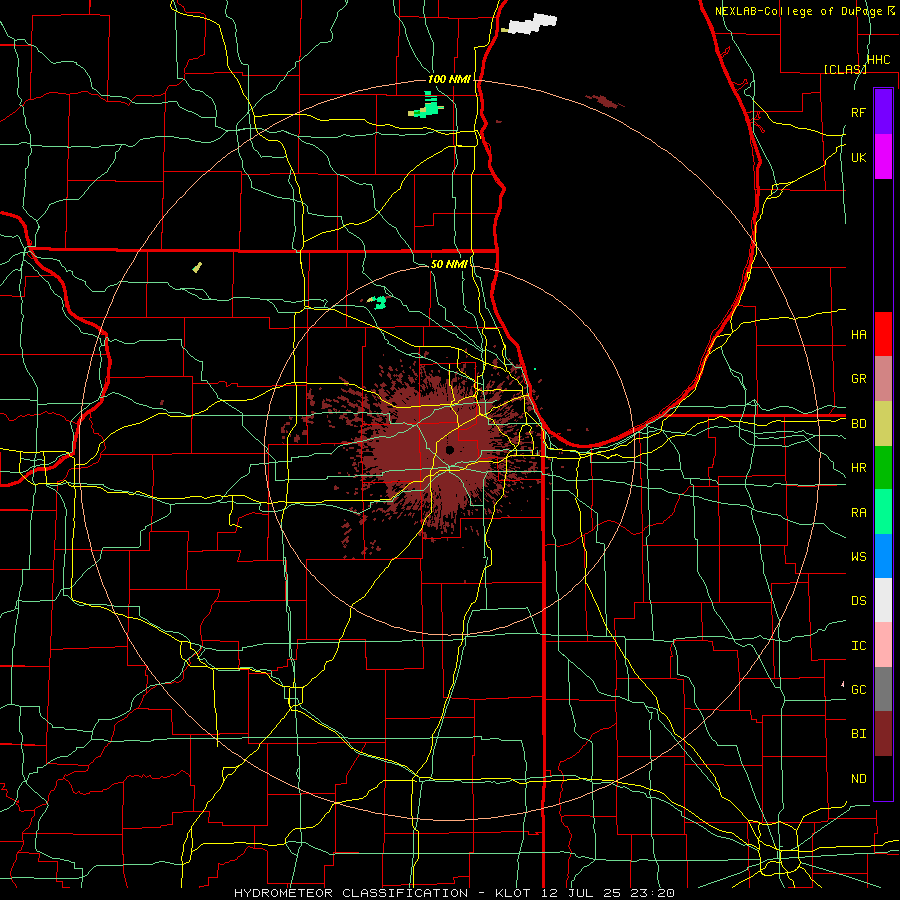Viewport: 900px width, 900px height.
Task: Click the 'GR' legend label
Action: point(858,379)
